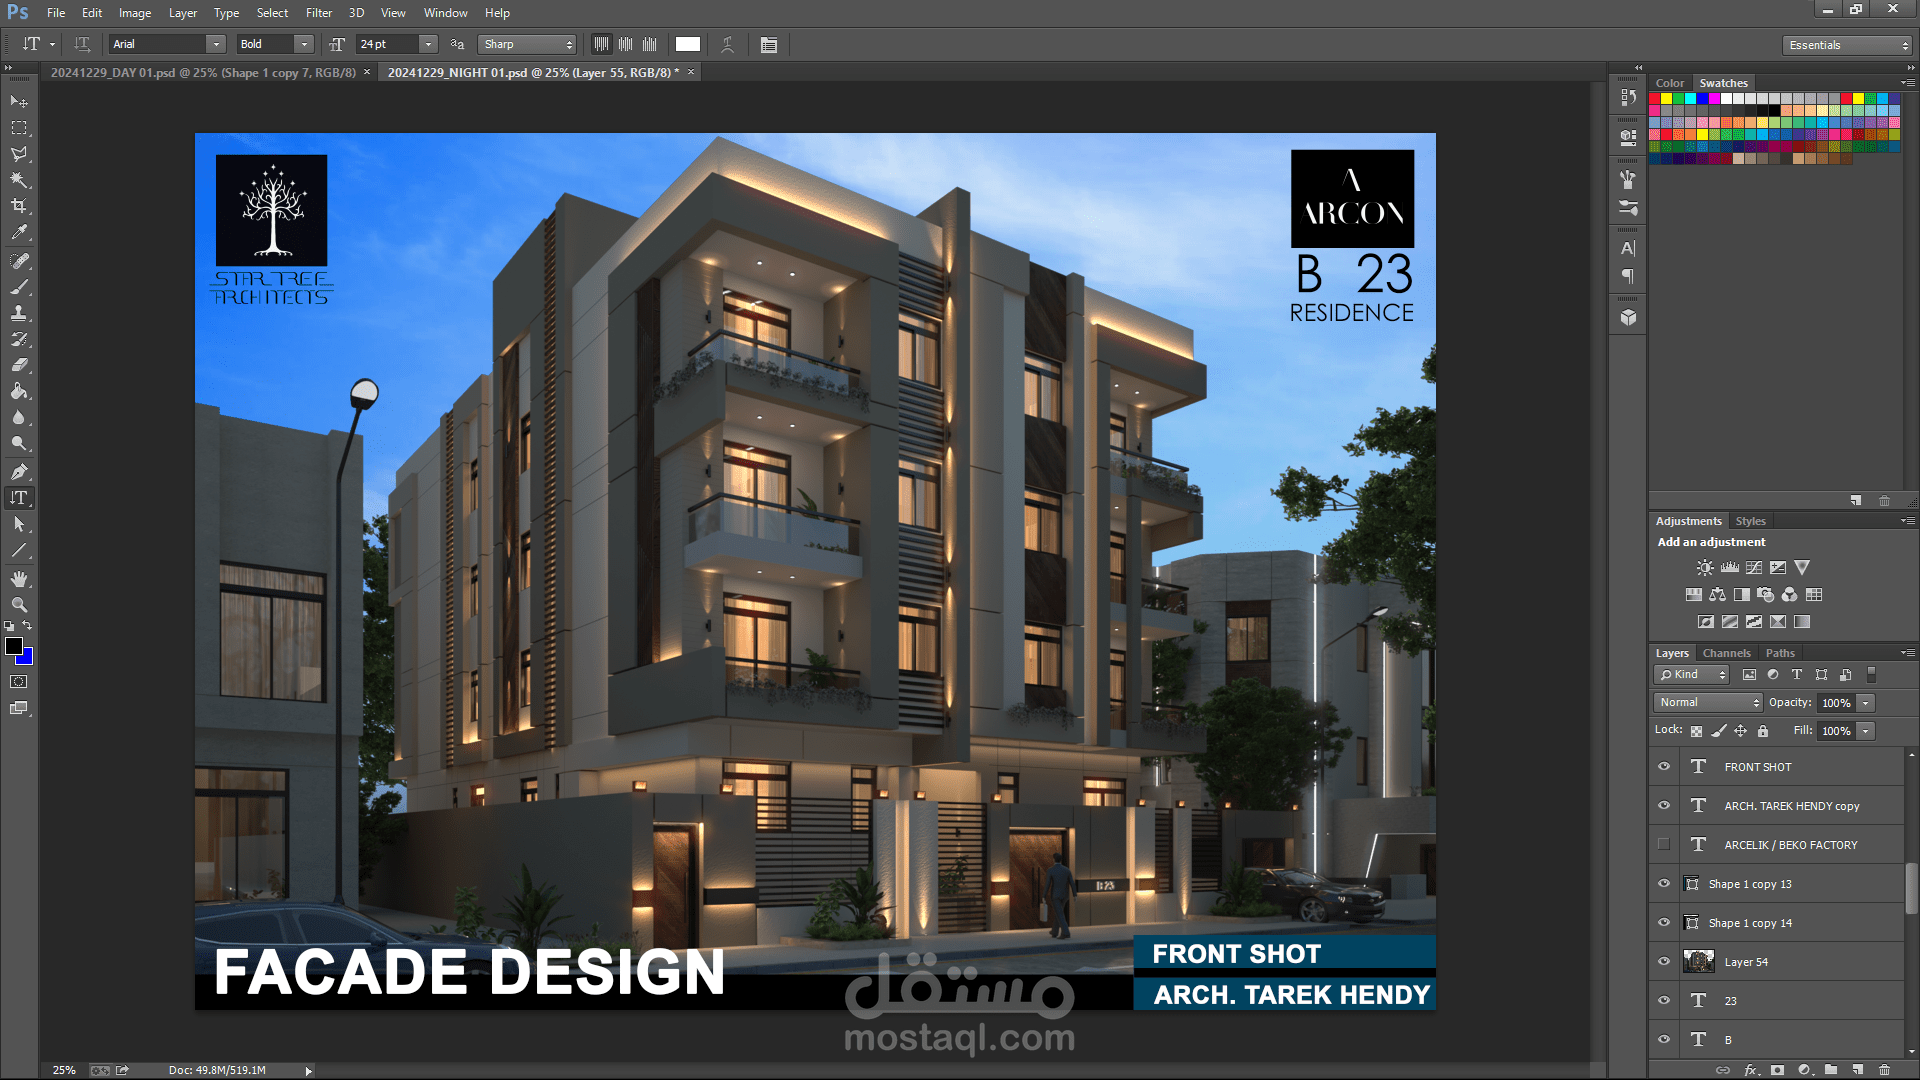
Task: Select the Pen tool
Action: coord(19,471)
